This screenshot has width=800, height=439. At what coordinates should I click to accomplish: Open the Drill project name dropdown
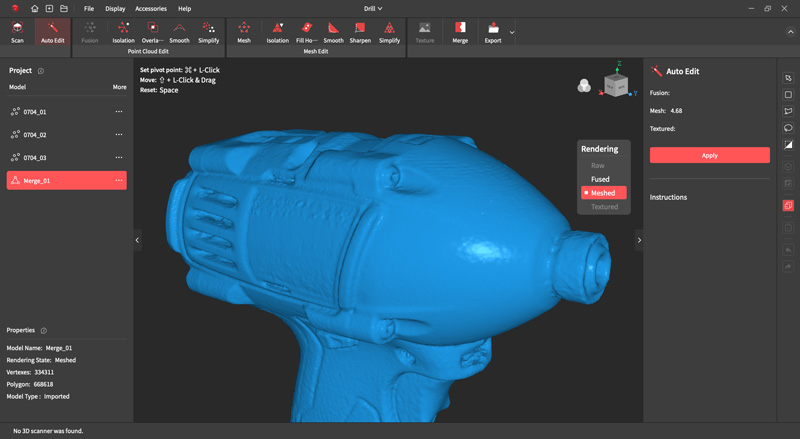(373, 9)
